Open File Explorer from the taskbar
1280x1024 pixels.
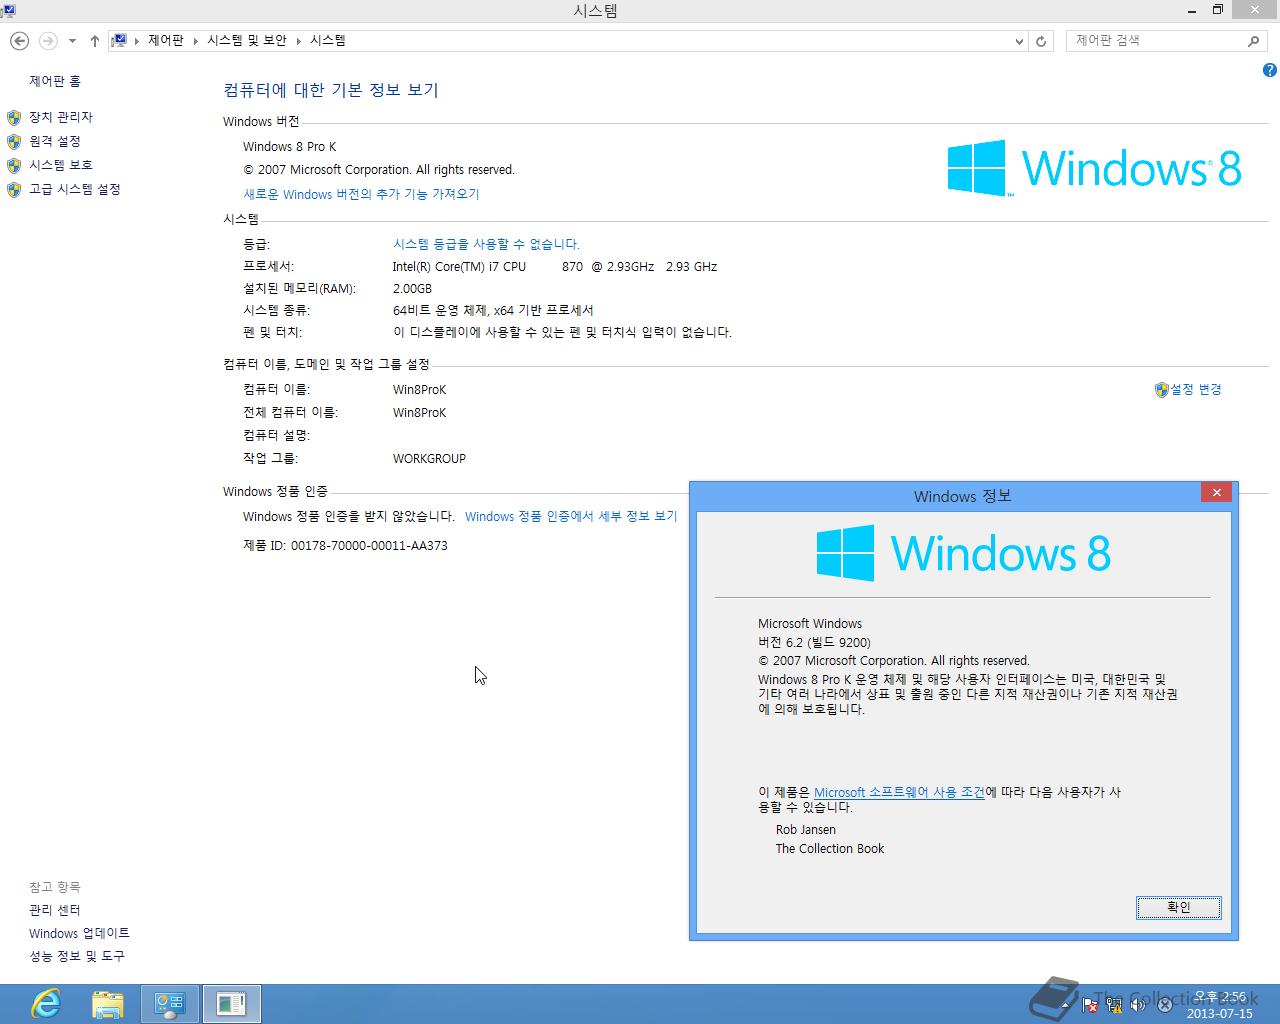(108, 1003)
